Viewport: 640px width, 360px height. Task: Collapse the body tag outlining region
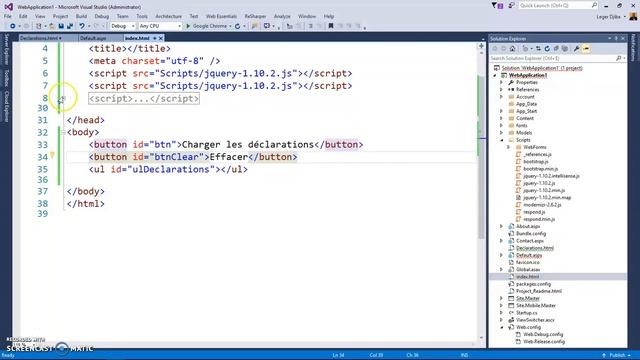[x=63, y=132]
